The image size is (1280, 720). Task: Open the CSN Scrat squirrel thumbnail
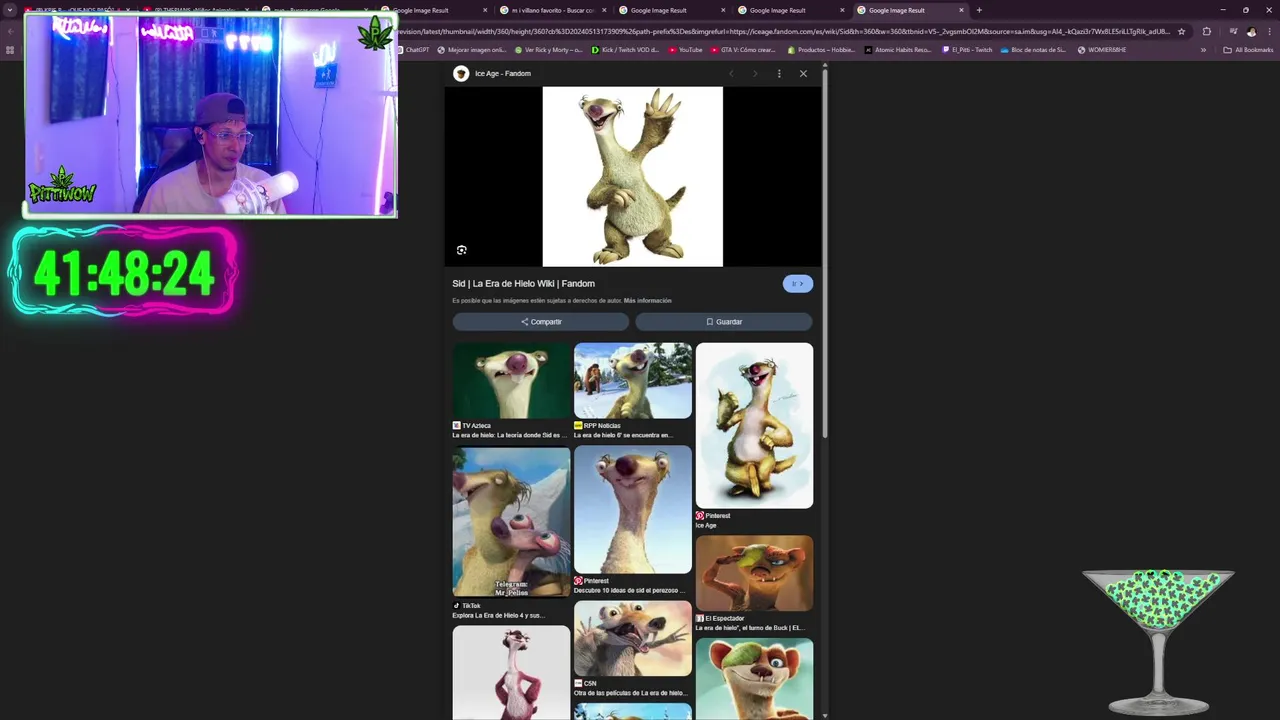[x=633, y=638]
